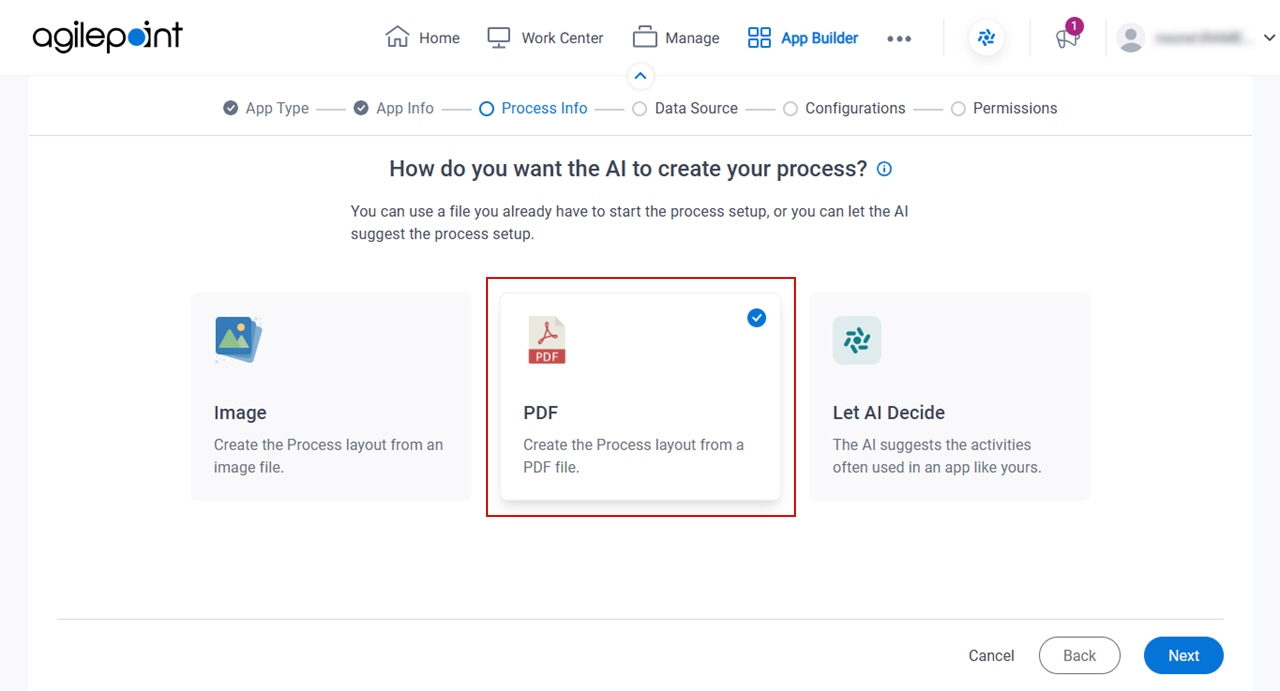Image resolution: width=1280 pixels, height=691 pixels.
Task: Expand the user account dropdown arrow
Action: [x=1270, y=38]
